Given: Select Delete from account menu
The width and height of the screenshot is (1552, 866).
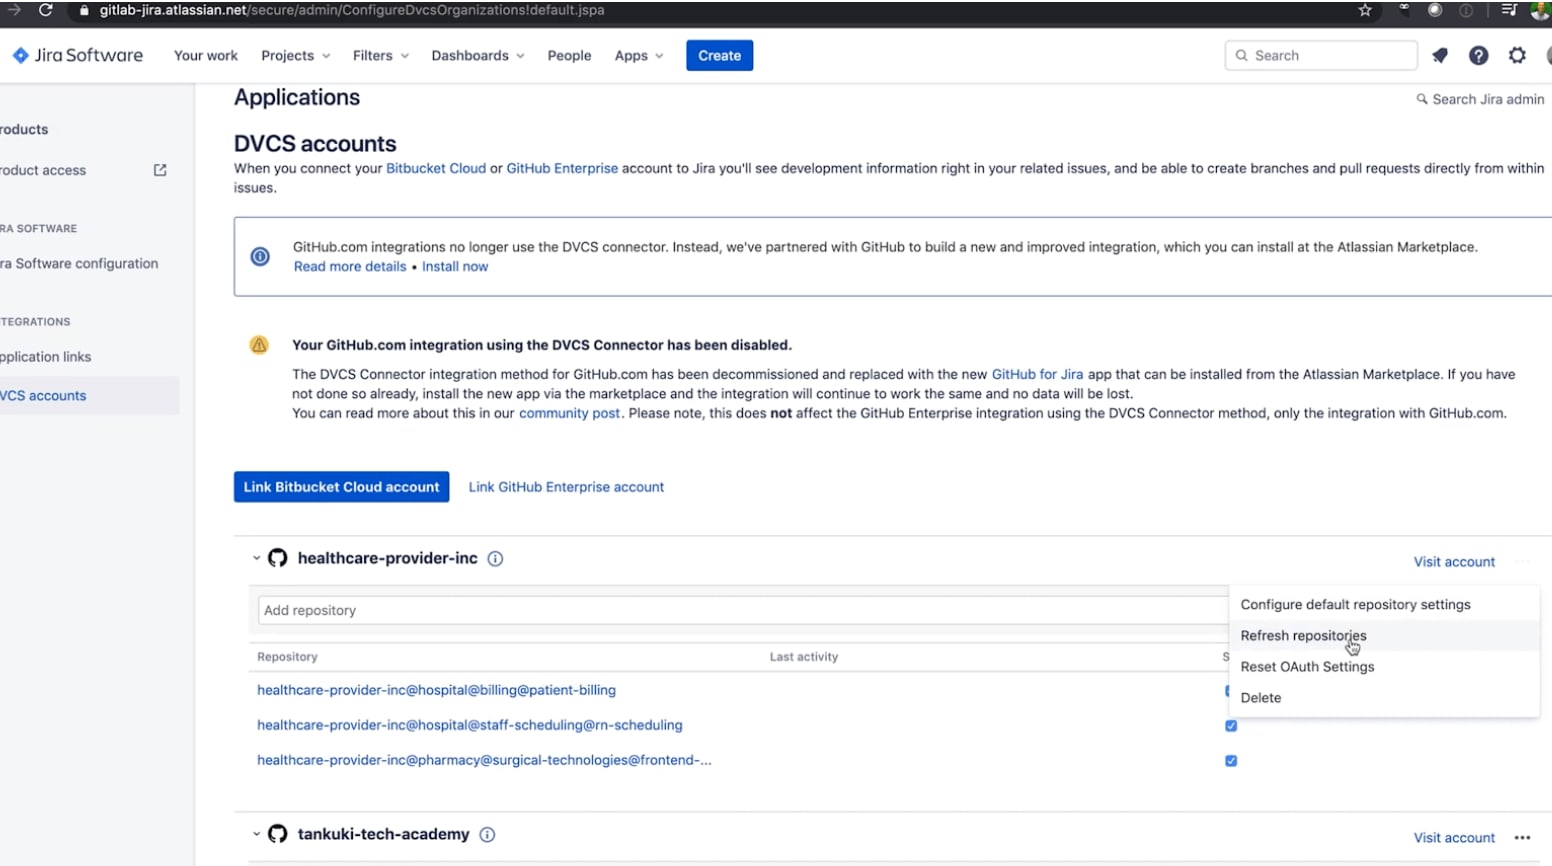Looking at the screenshot, I should [x=1384, y=698].
